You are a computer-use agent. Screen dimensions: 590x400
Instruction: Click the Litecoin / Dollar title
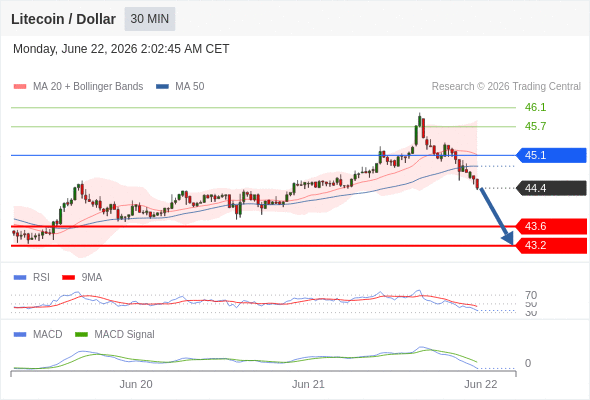pos(63,19)
